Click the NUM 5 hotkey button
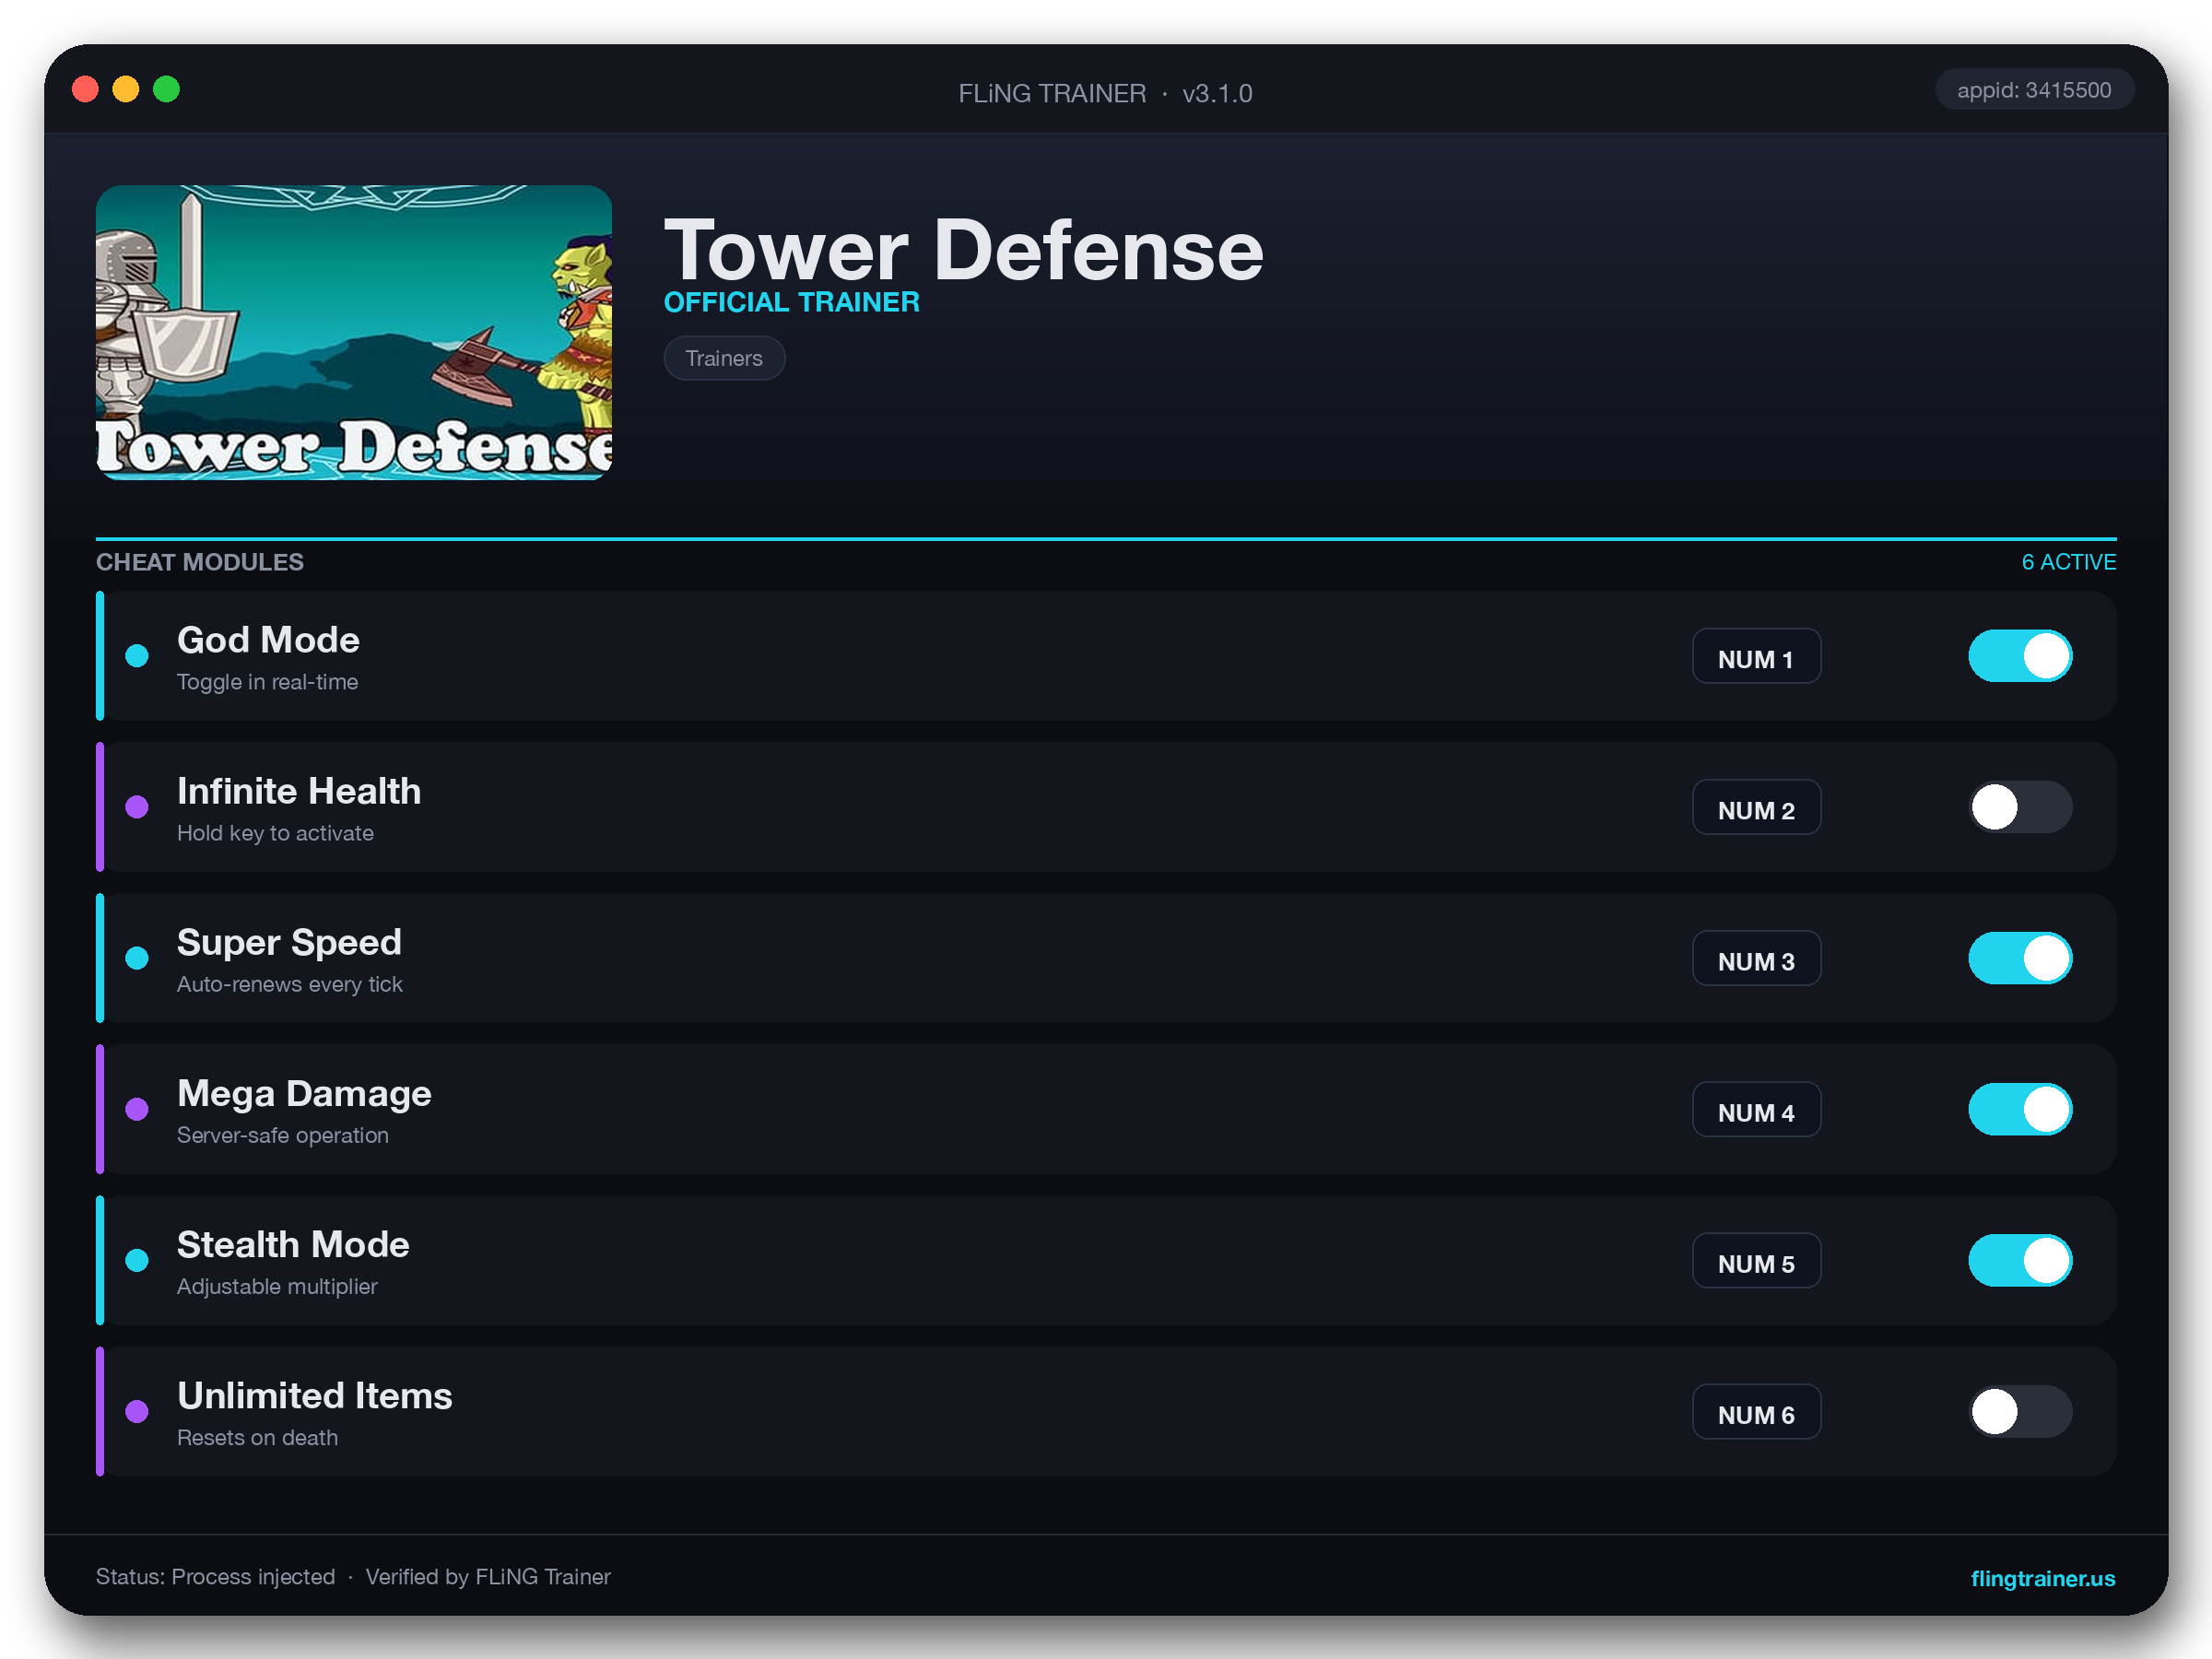This screenshot has height=1659, width=2212. [x=1756, y=1261]
